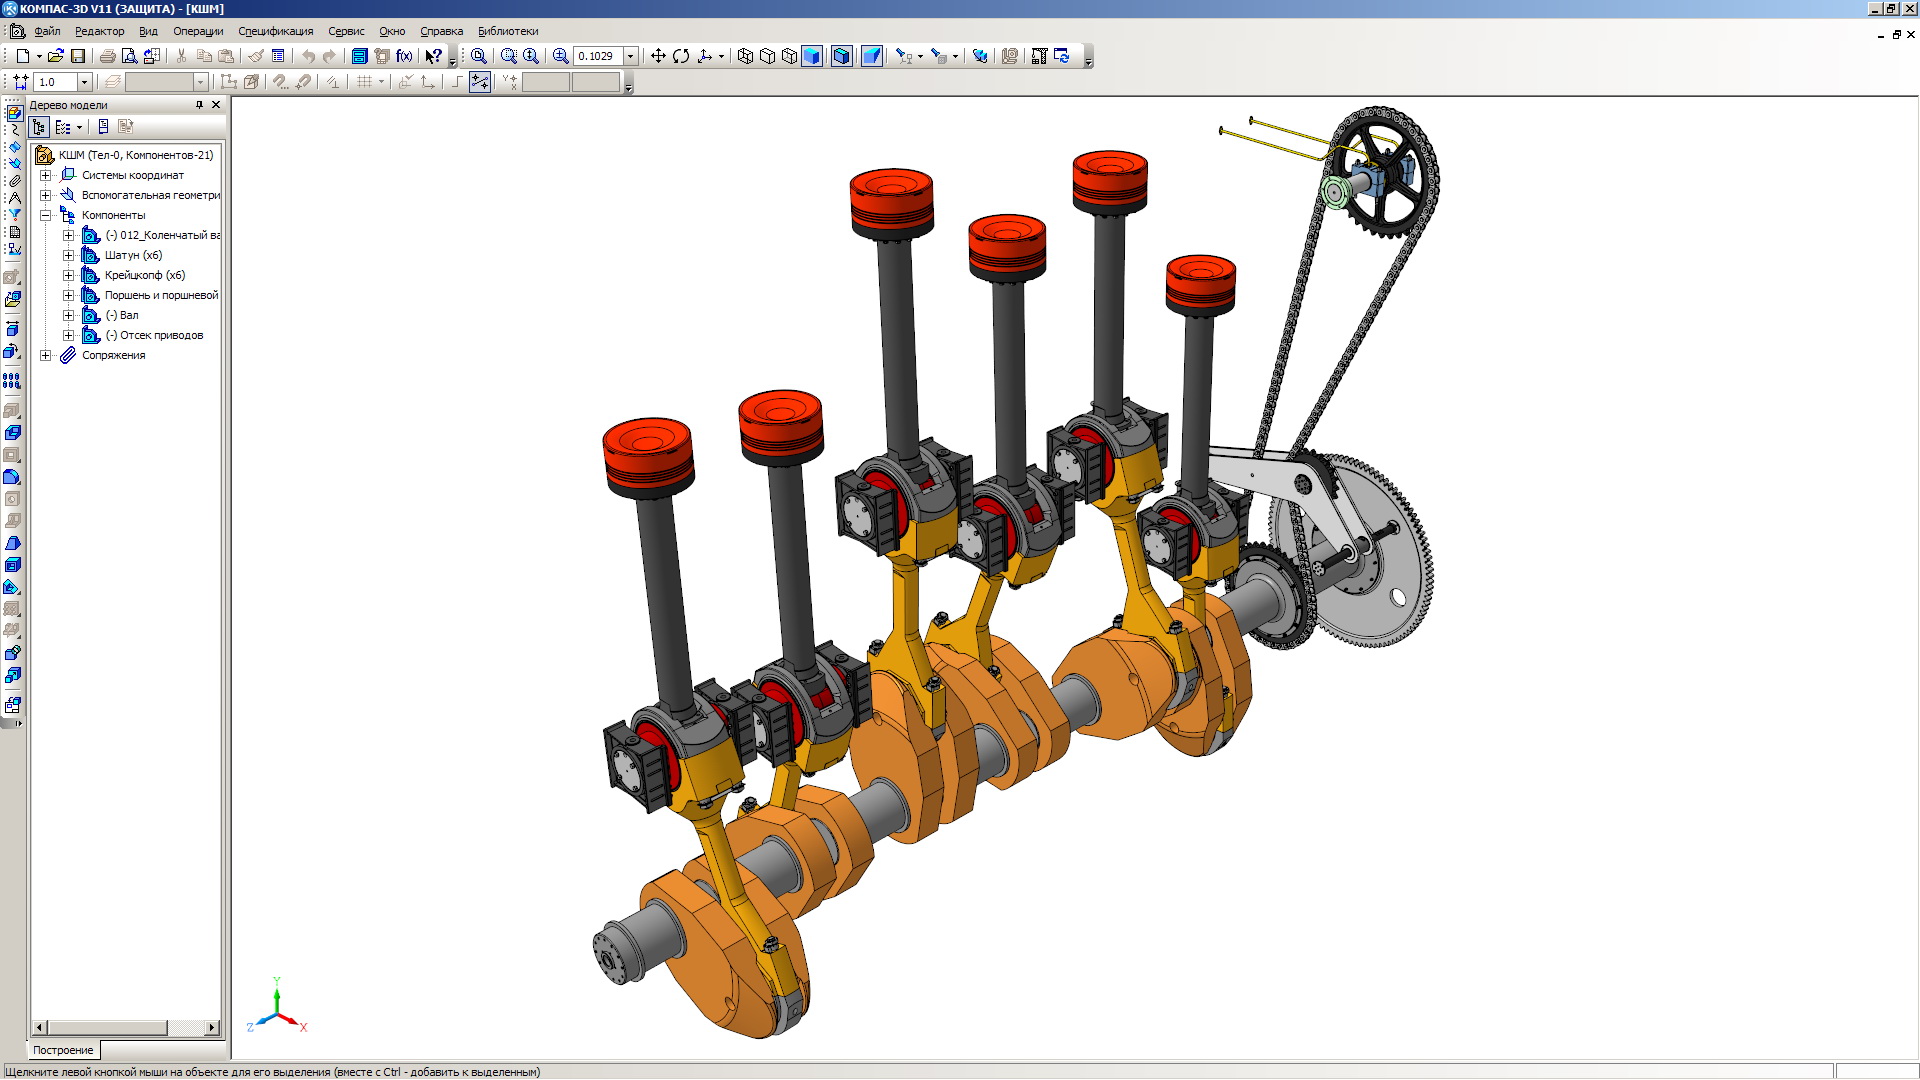Click the Save document icon
The width and height of the screenshot is (1920, 1080).
click(x=78, y=56)
